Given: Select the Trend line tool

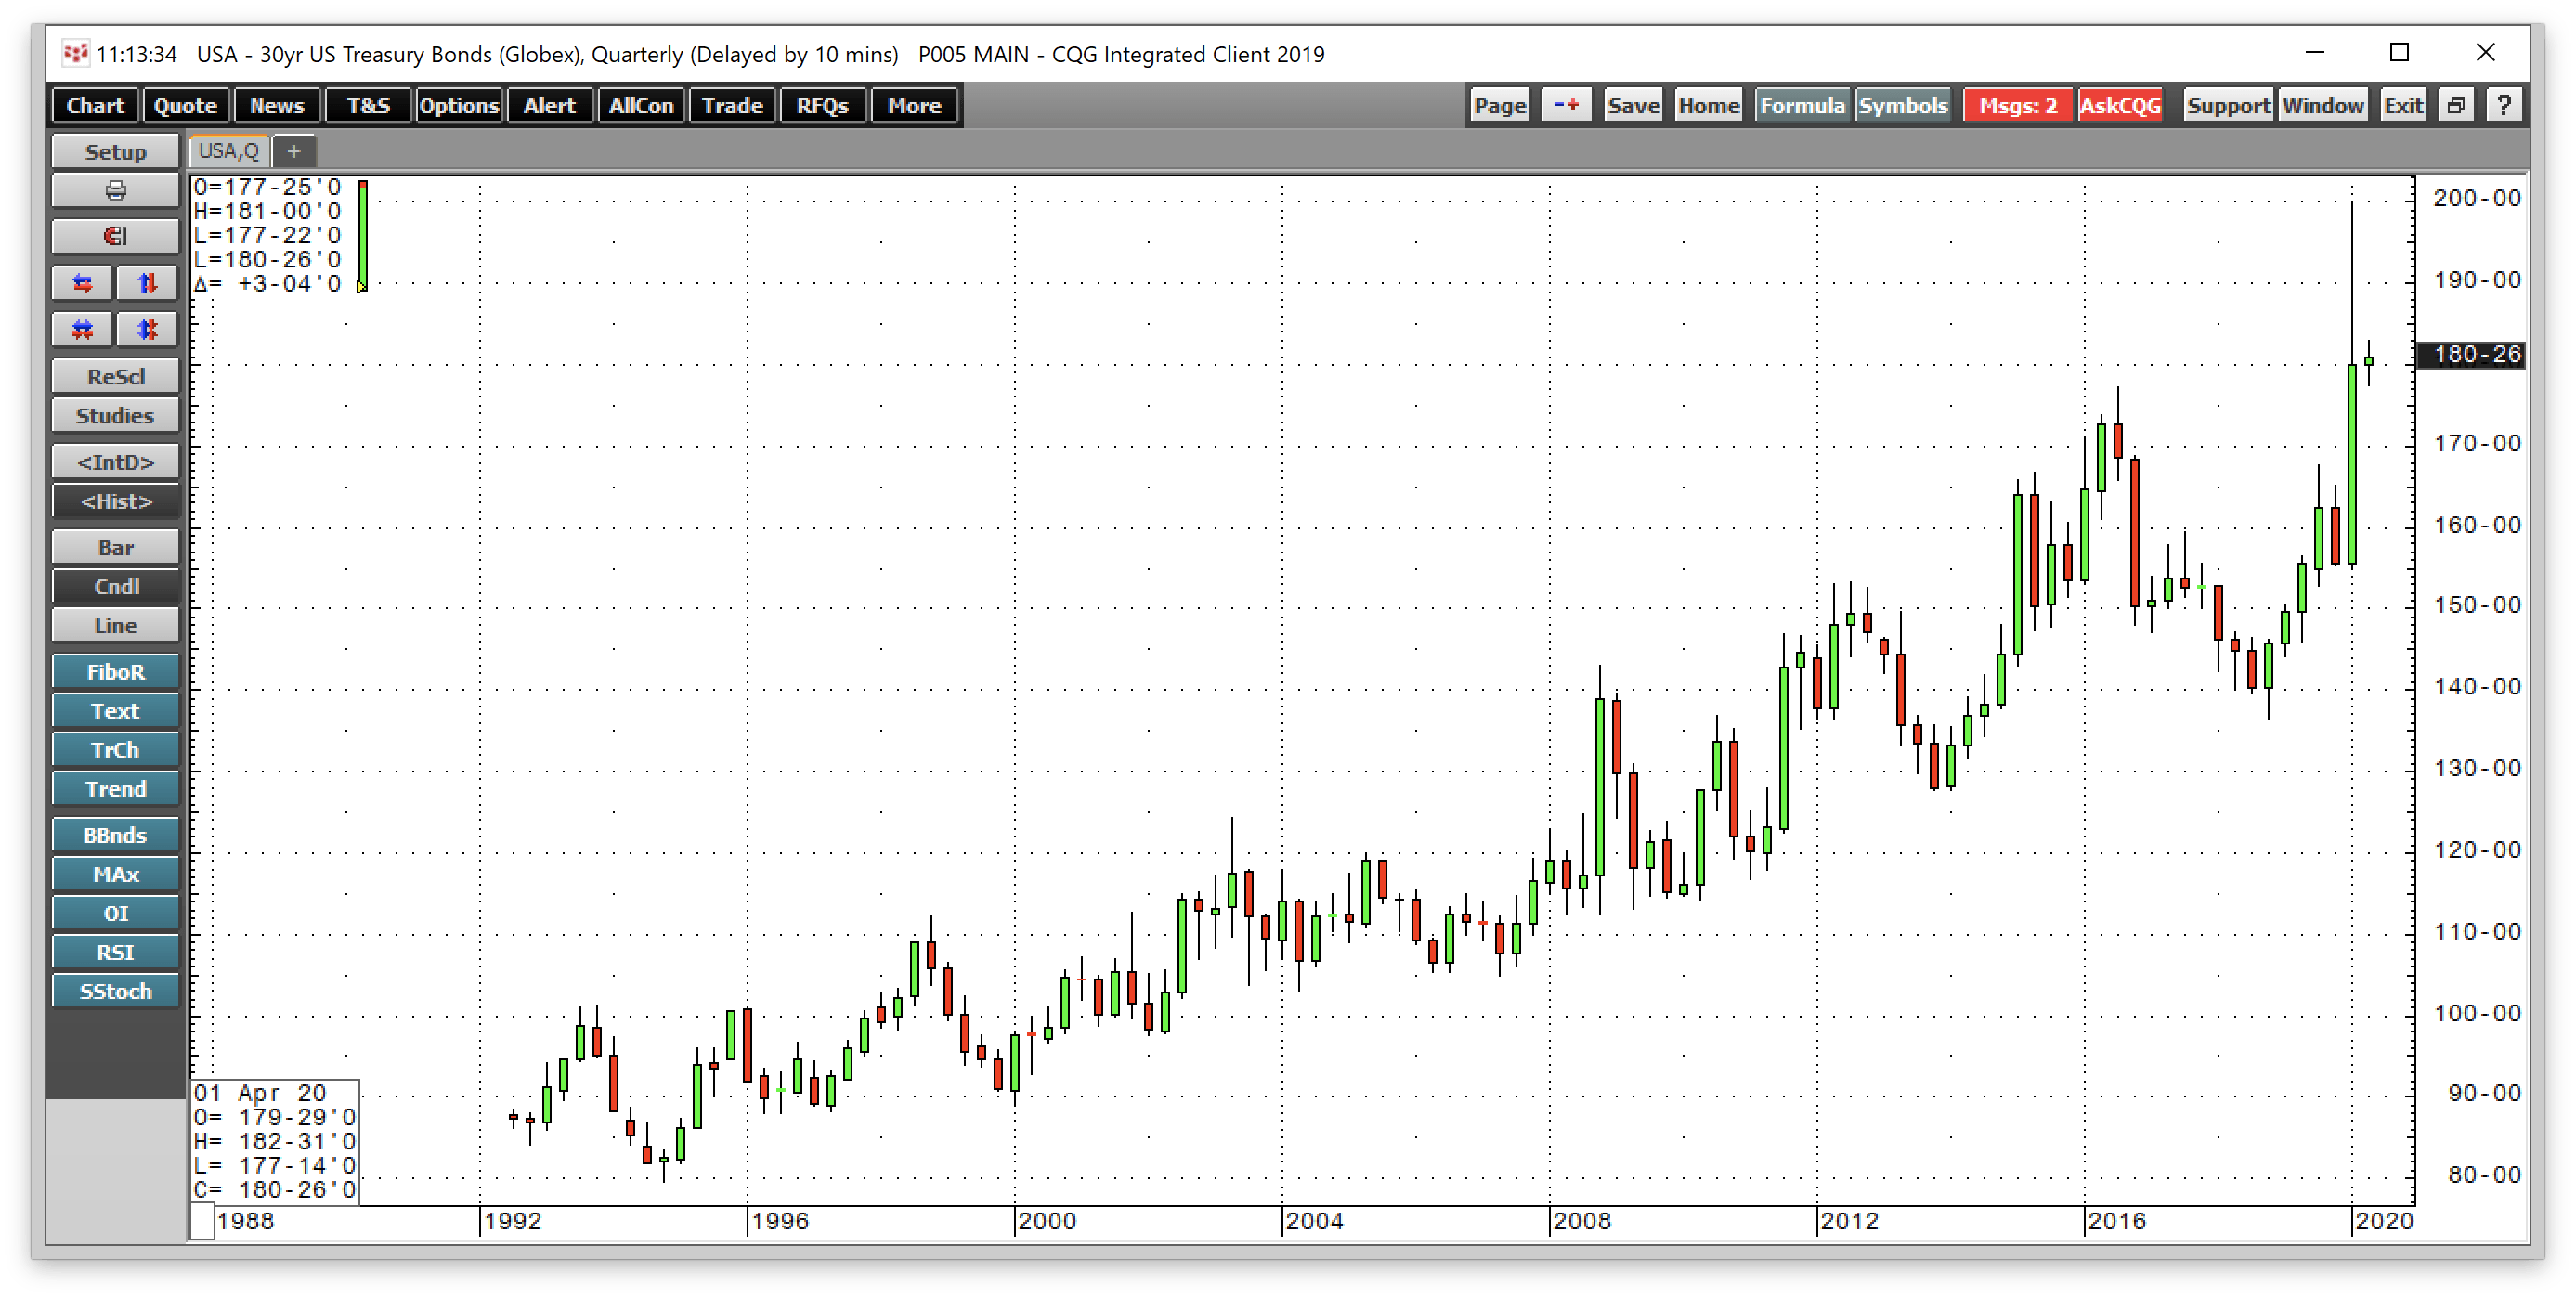Looking at the screenshot, I should (115, 789).
